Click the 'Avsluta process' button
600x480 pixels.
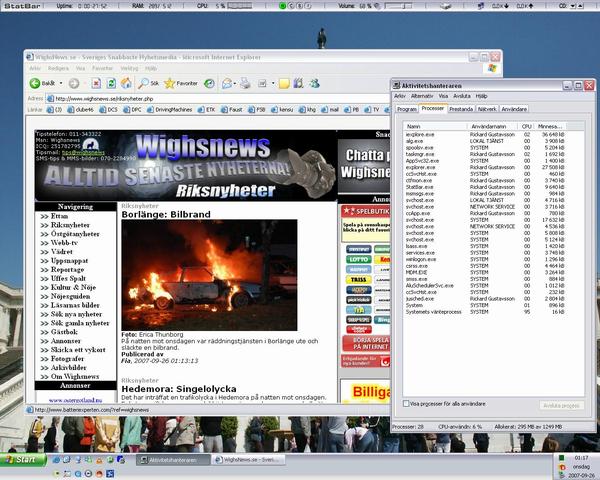[561, 405]
